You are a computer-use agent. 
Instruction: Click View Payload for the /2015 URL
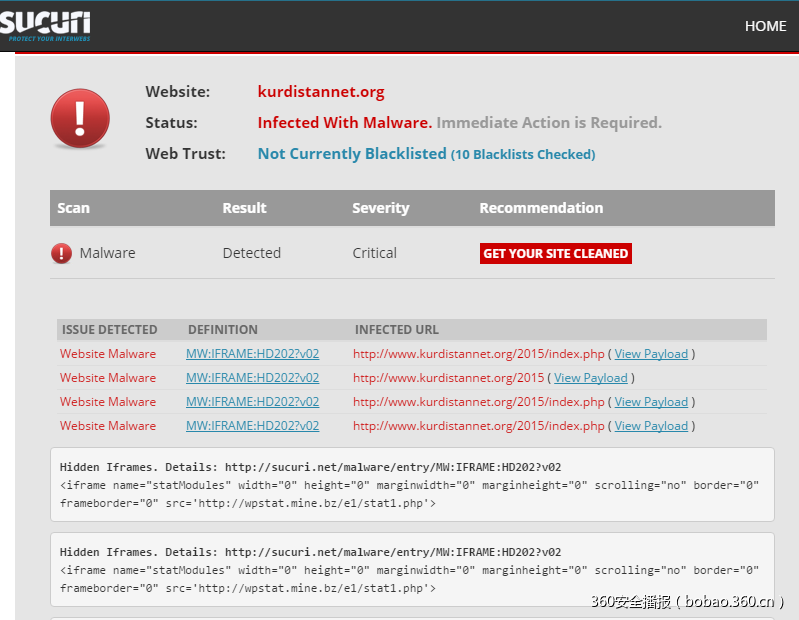[591, 378]
